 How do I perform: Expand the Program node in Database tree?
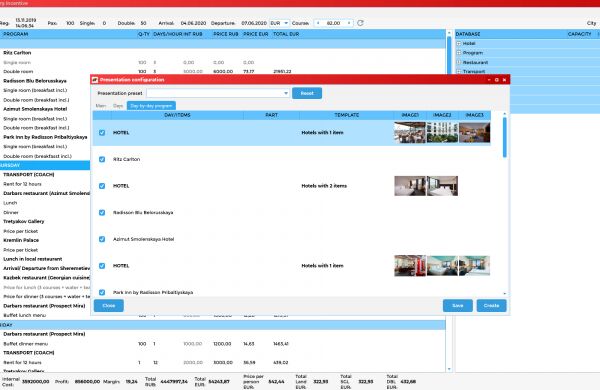click(x=459, y=53)
